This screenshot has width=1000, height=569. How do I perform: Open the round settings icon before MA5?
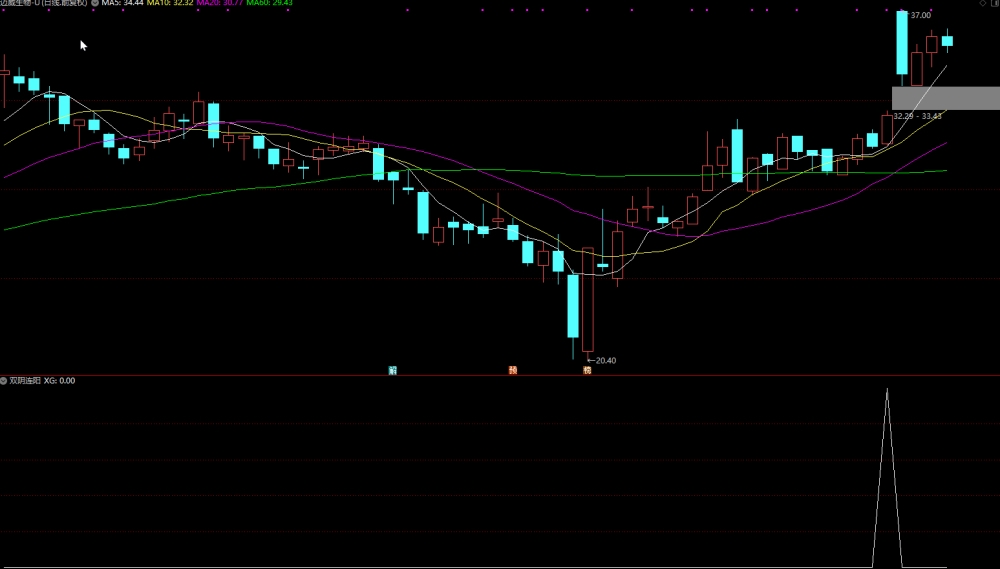pyautogui.click(x=95, y=3)
